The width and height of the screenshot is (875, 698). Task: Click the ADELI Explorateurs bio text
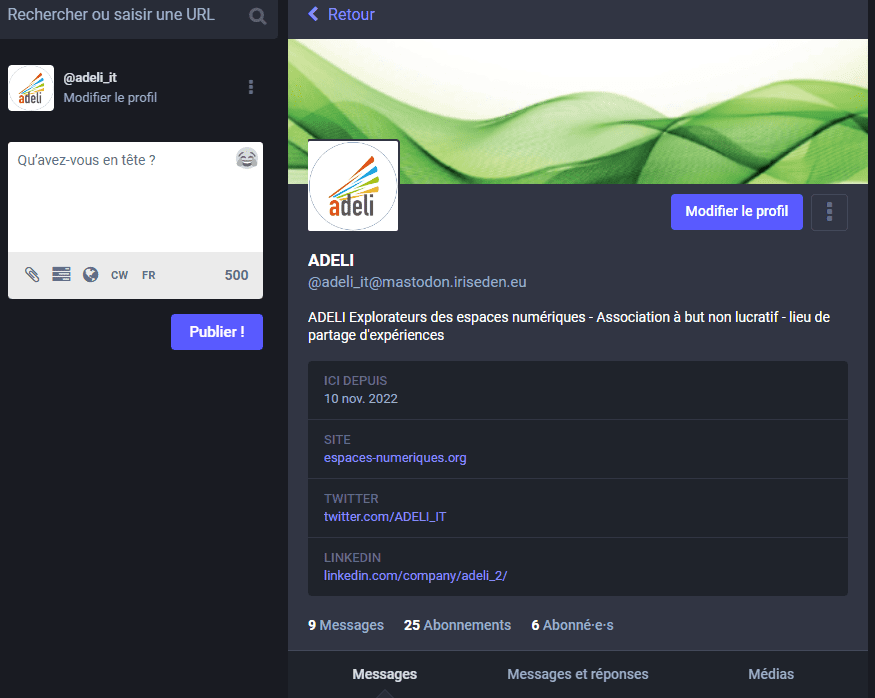[569, 326]
